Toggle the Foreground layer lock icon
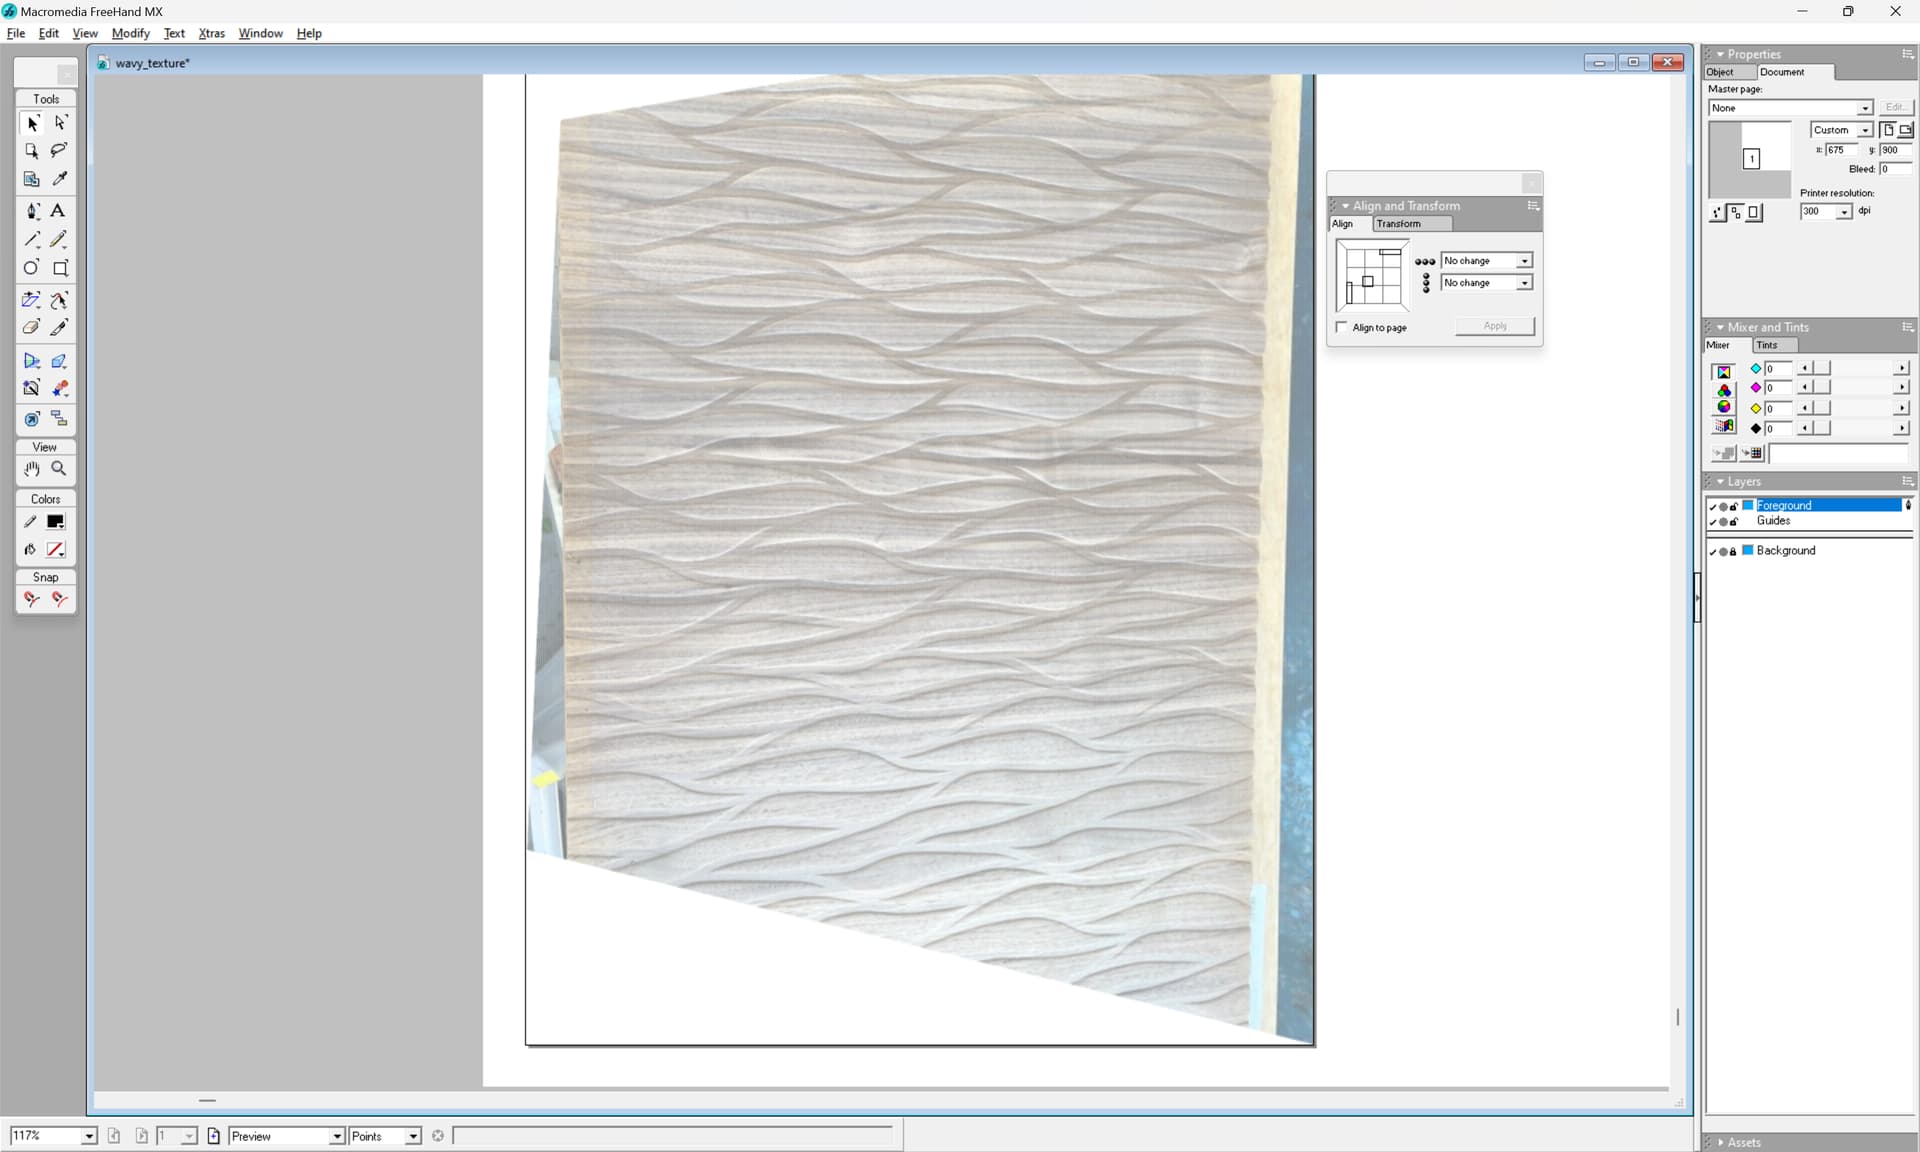 click(x=1734, y=506)
